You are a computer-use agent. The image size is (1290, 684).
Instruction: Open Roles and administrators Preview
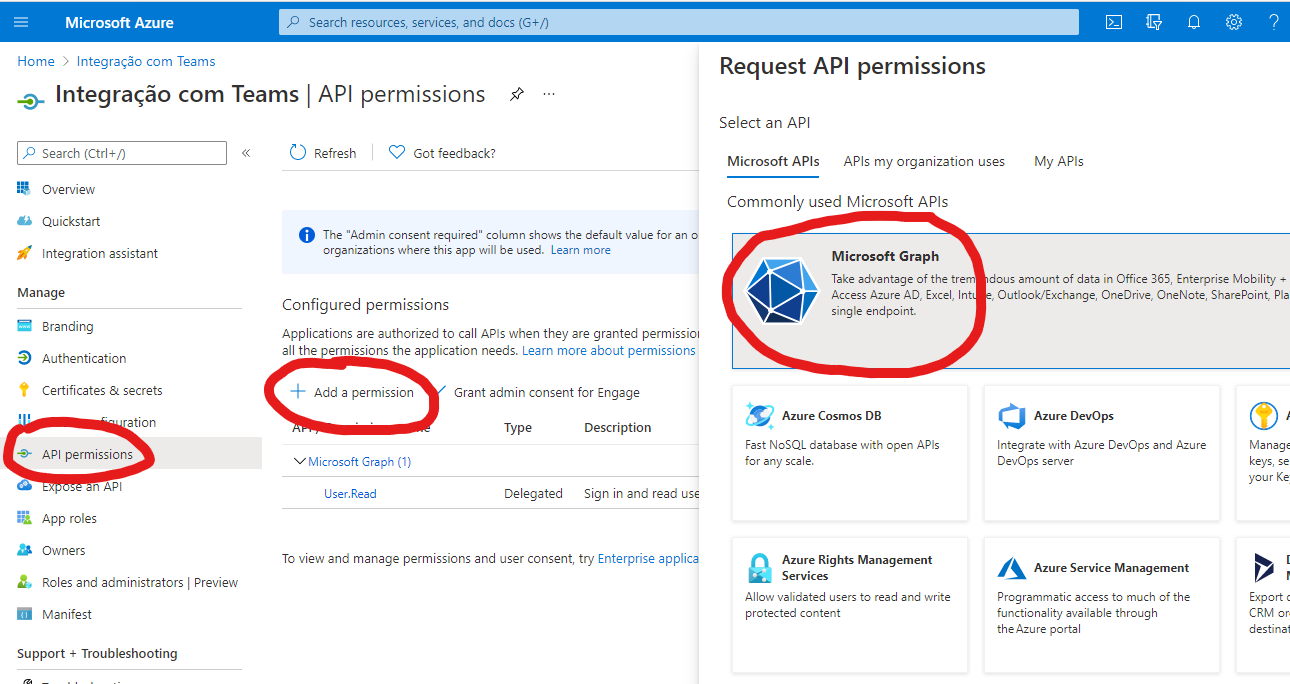[139, 582]
